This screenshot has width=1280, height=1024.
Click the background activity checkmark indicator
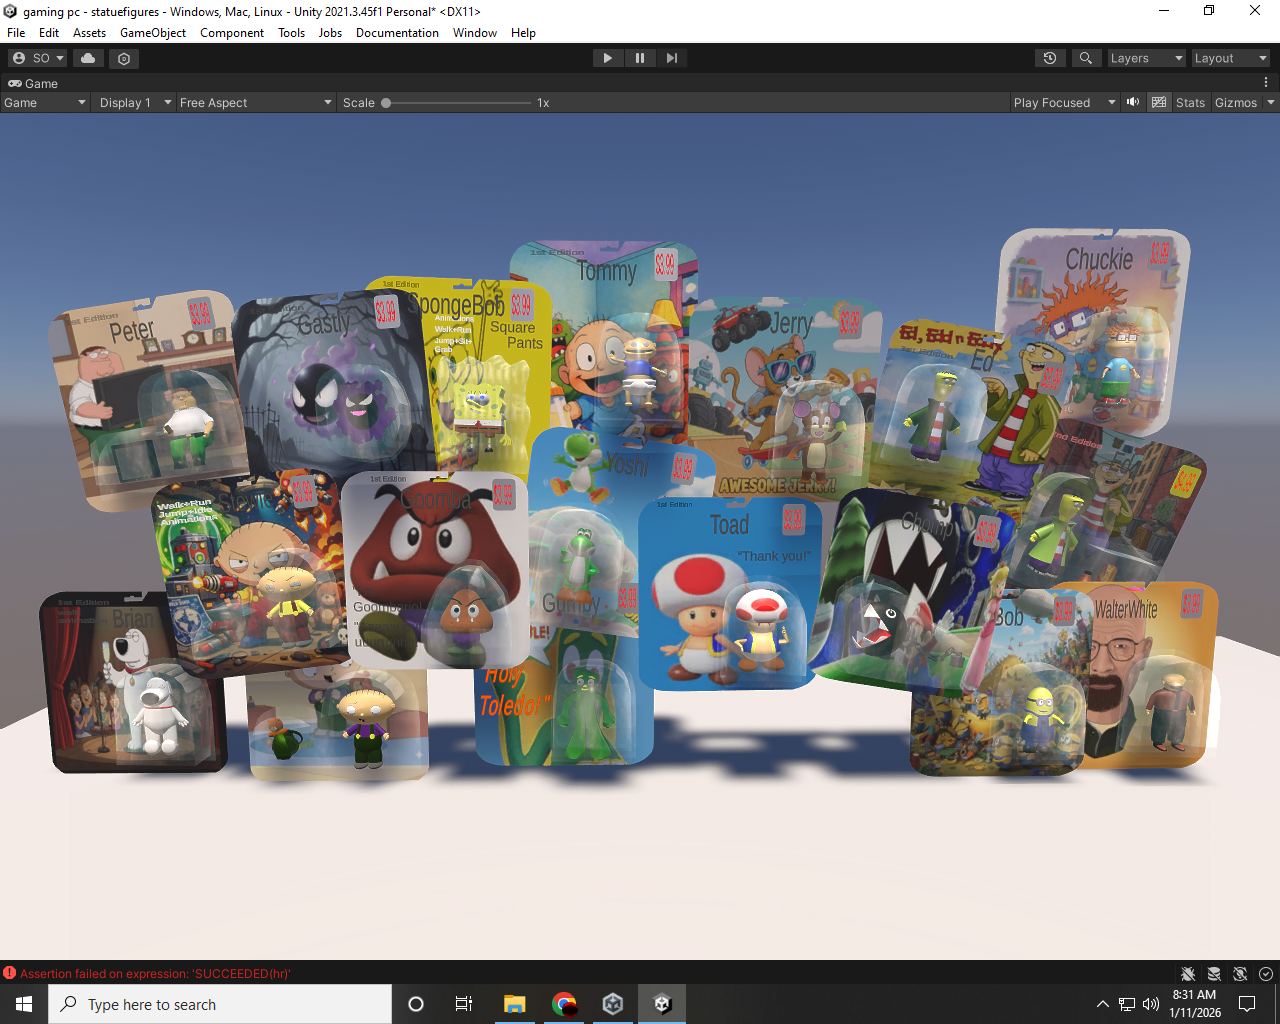coord(1266,974)
